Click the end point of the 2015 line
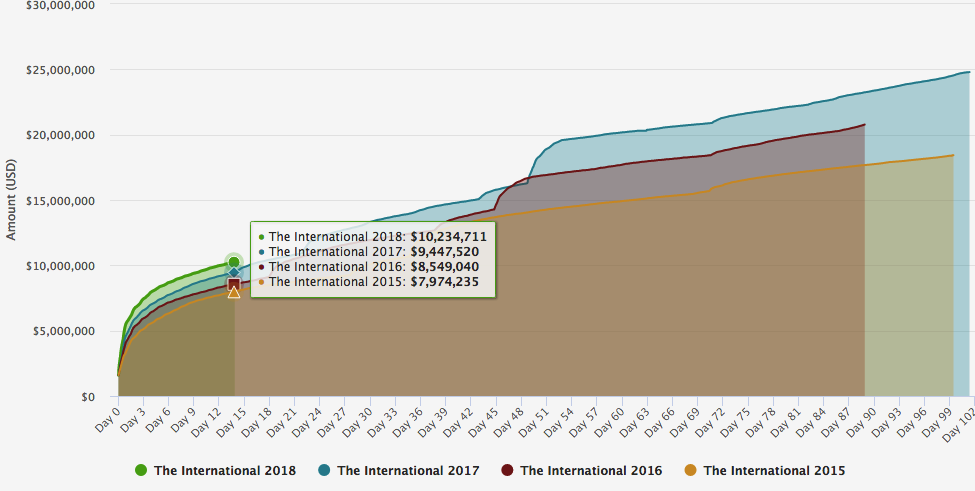975x491 pixels. 953,155
